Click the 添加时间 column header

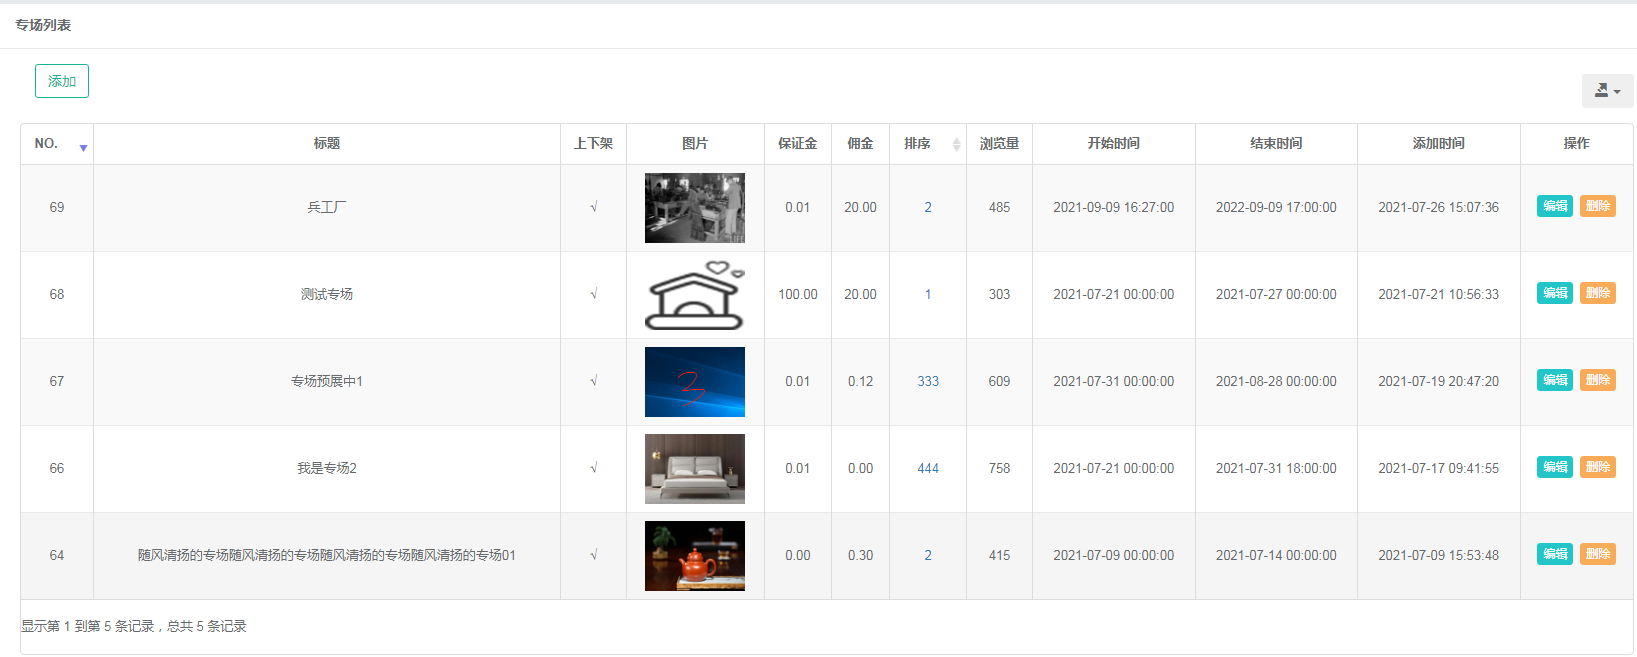pyautogui.click(x=1439, y=144)
